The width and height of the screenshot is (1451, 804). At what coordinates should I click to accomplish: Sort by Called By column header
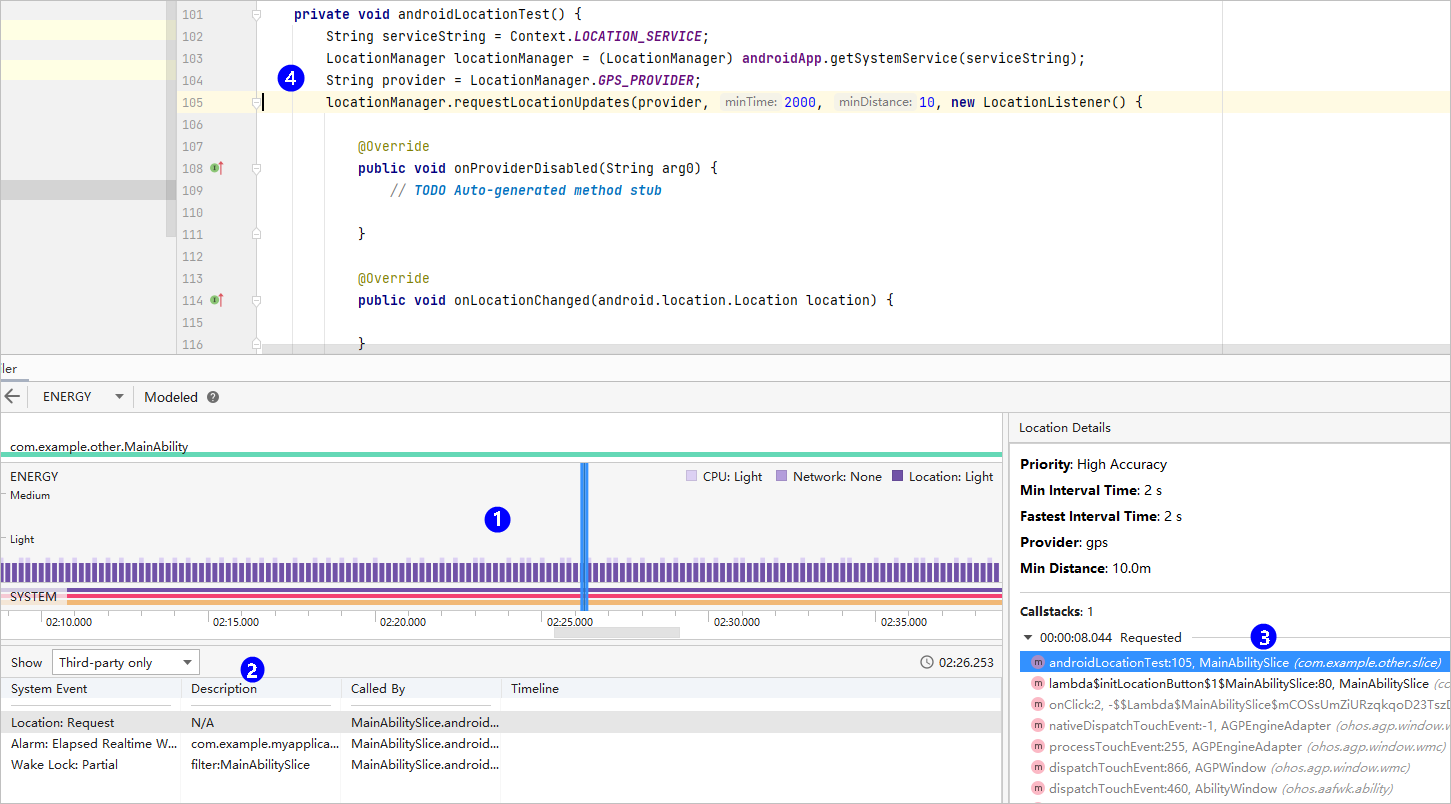click(x=421, y=689)
